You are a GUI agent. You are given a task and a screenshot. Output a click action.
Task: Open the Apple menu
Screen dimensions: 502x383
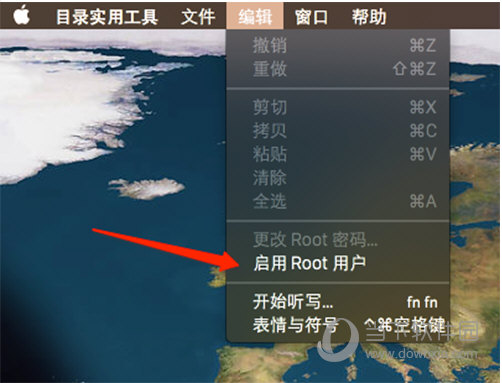22,16
